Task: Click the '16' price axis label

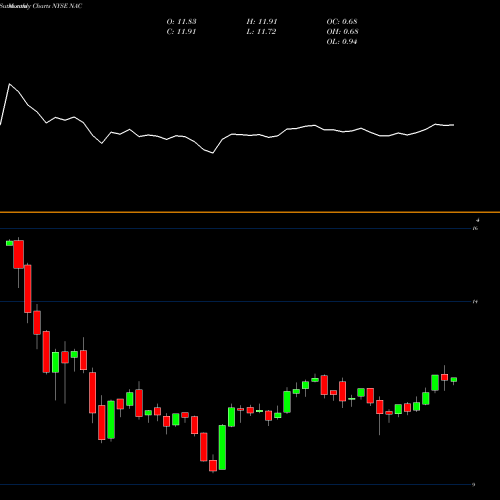Action: [475, 228]
